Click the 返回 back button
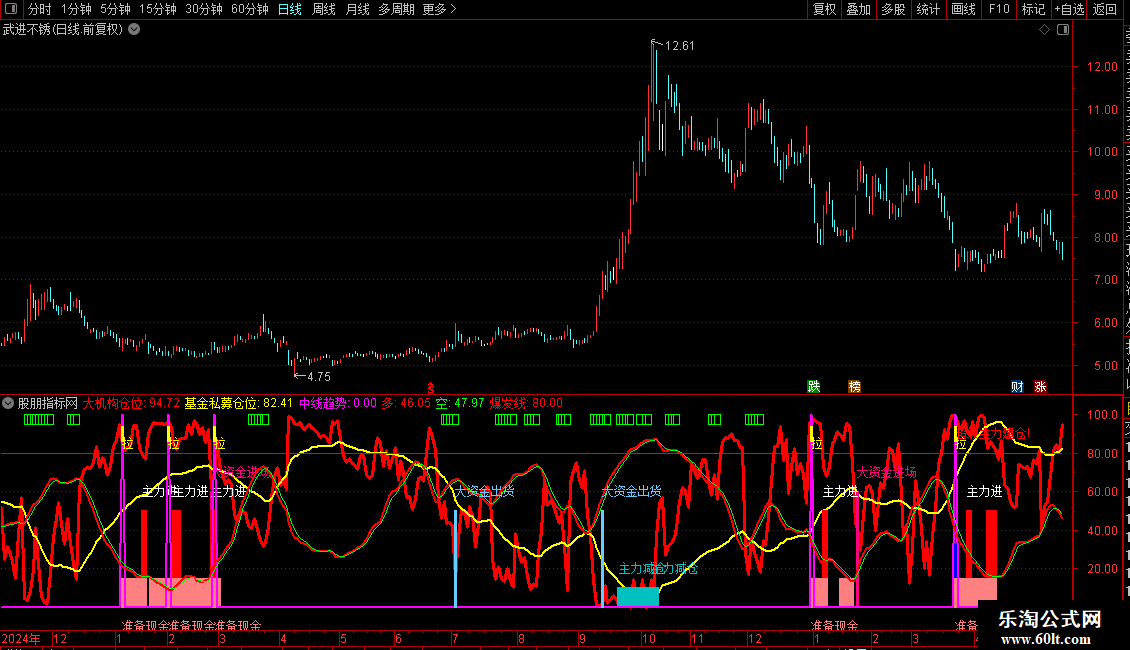 pos(1104,9)
